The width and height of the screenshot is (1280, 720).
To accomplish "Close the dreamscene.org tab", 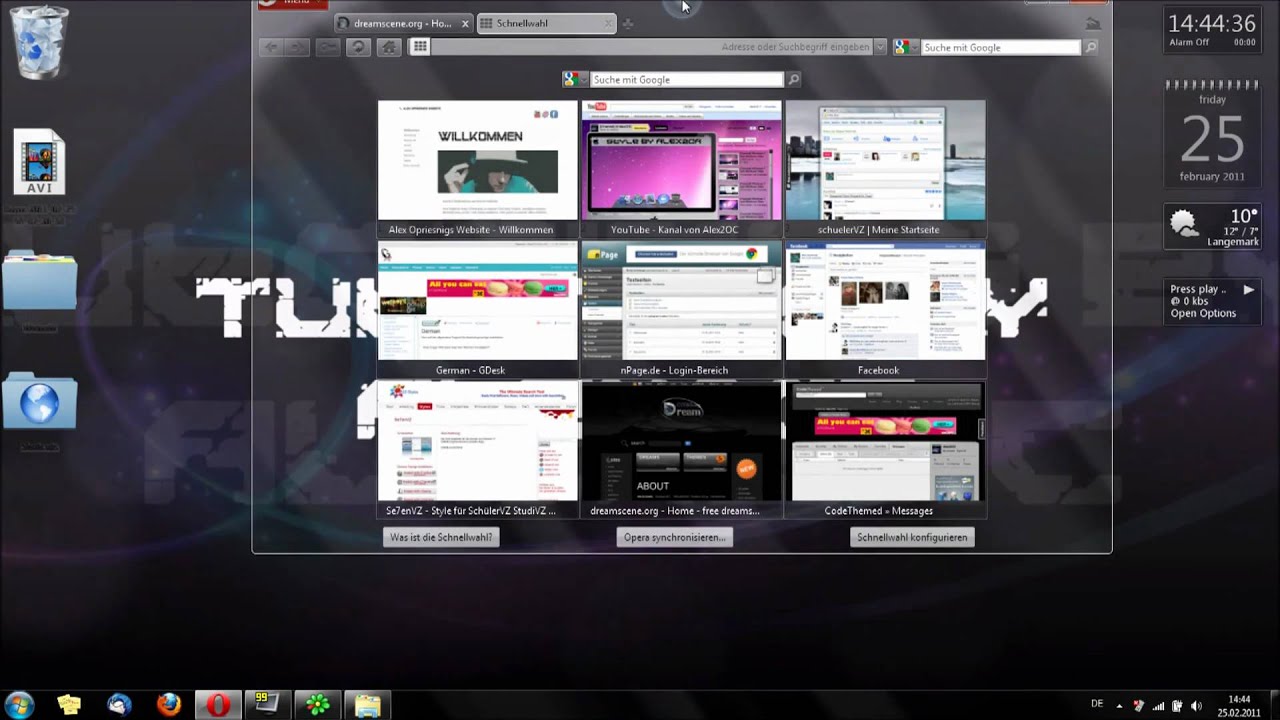I will point(465,23).
